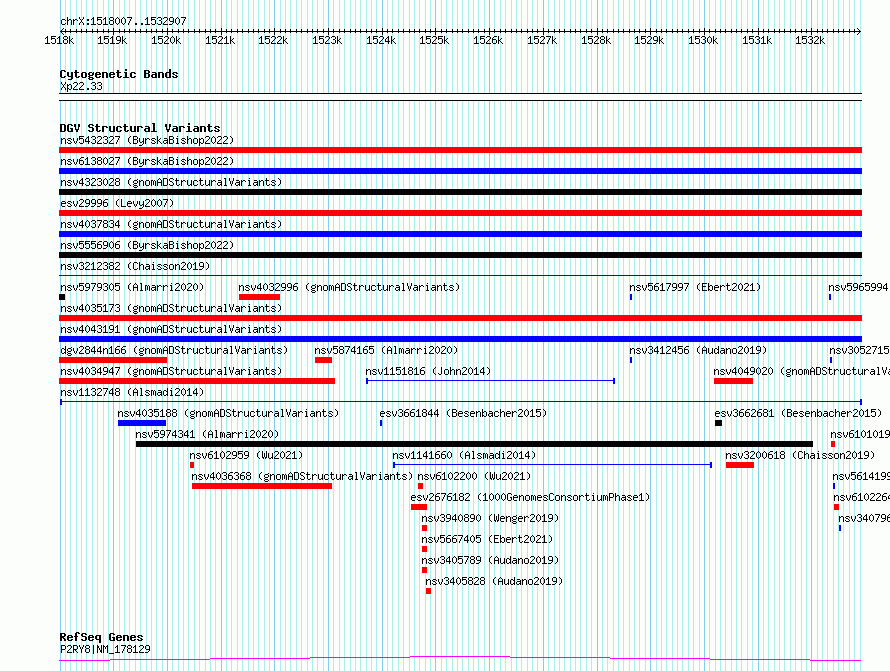Image resolution: width=890 pixels, height=671 pixels.
Task: Click the 1518k ruler tick label
Action: coord(59,40)
